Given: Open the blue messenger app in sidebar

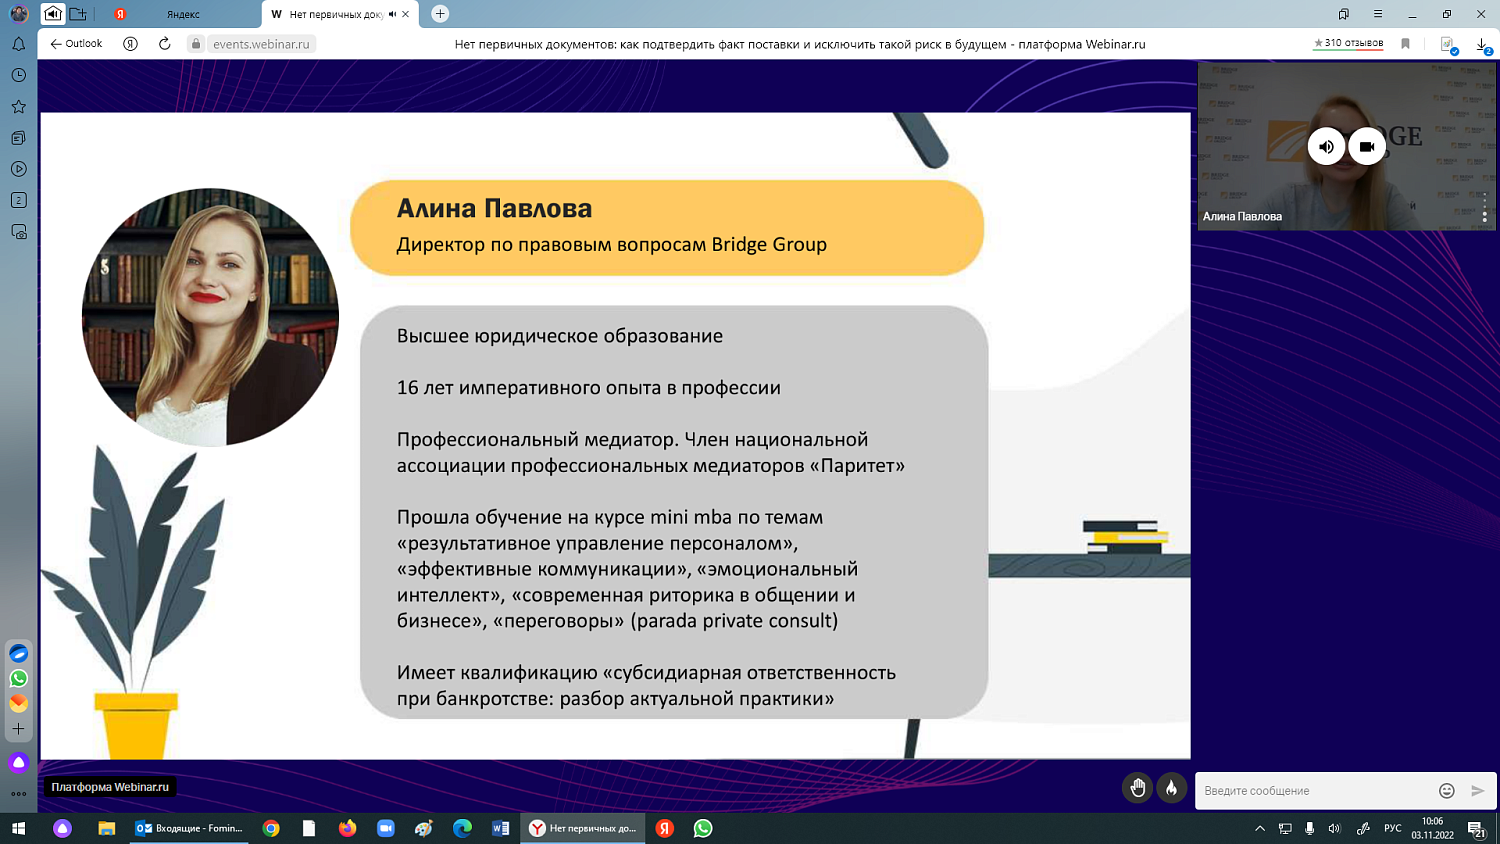Looking at the screenshot, I should pos(19,653).
